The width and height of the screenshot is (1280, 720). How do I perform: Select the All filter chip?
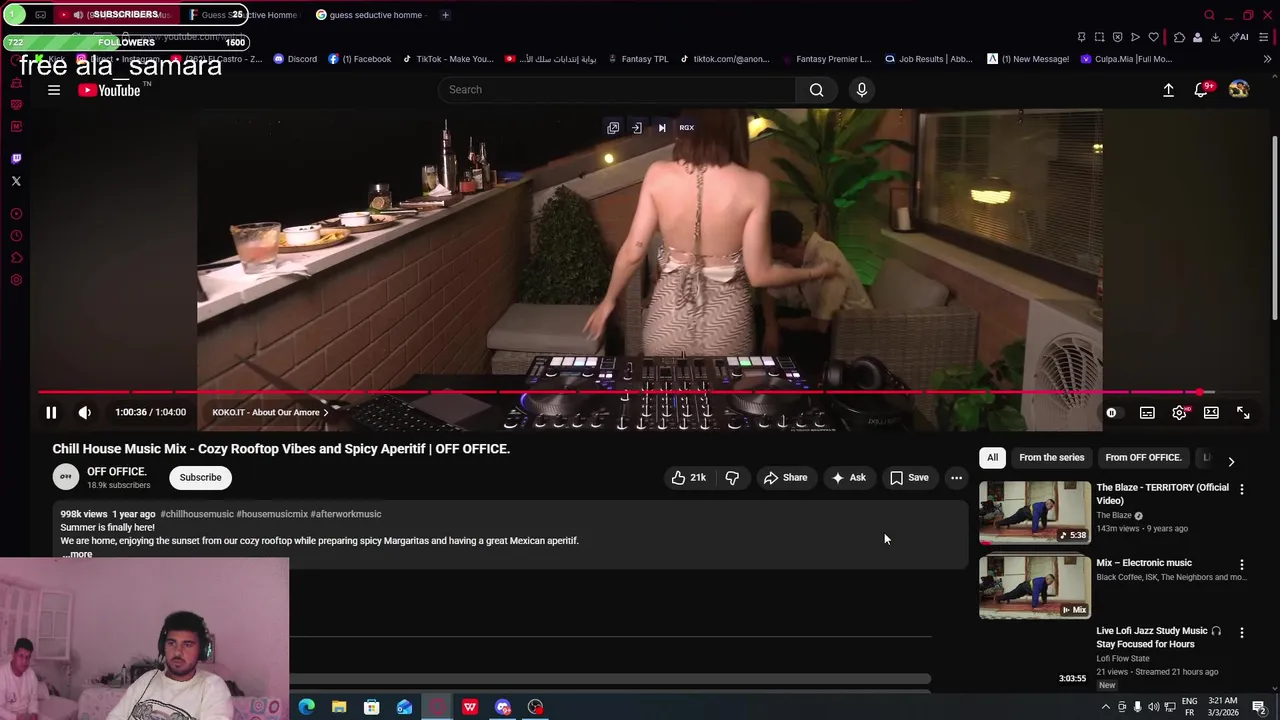[x=993, y=457]
